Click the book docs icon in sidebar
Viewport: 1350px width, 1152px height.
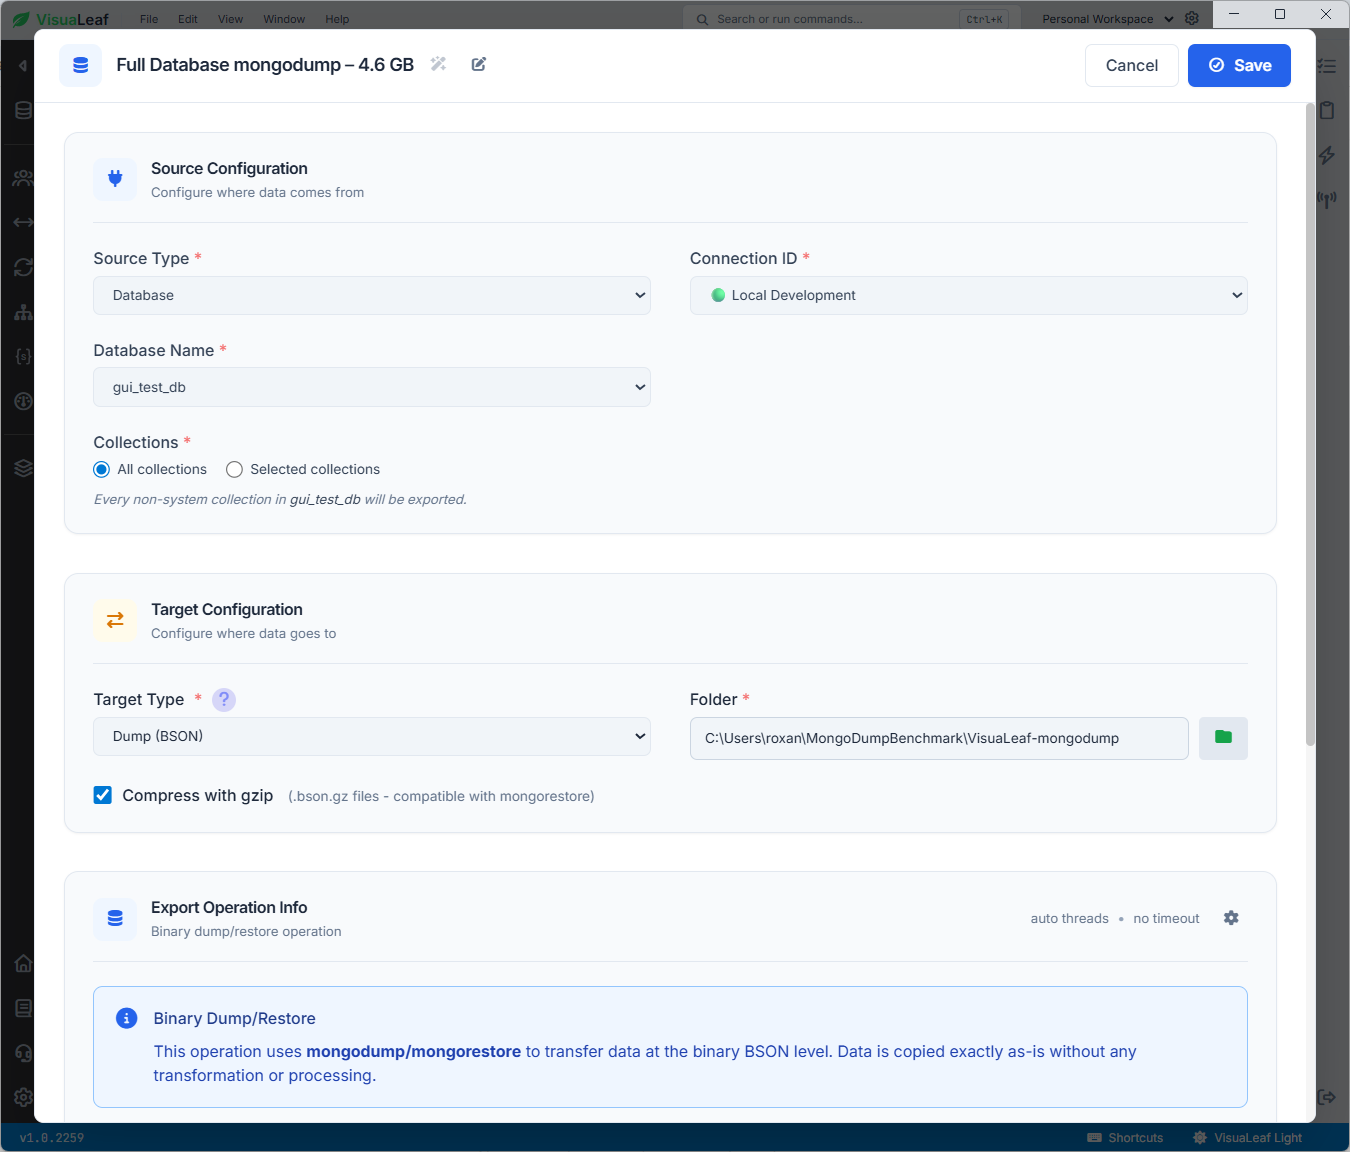click(23, 1008)
